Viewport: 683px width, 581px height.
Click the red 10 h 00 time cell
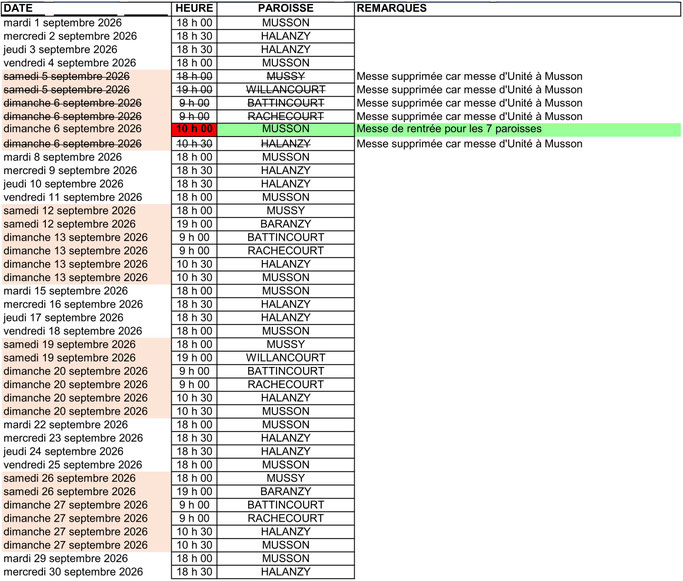click(x=194, y=129)
